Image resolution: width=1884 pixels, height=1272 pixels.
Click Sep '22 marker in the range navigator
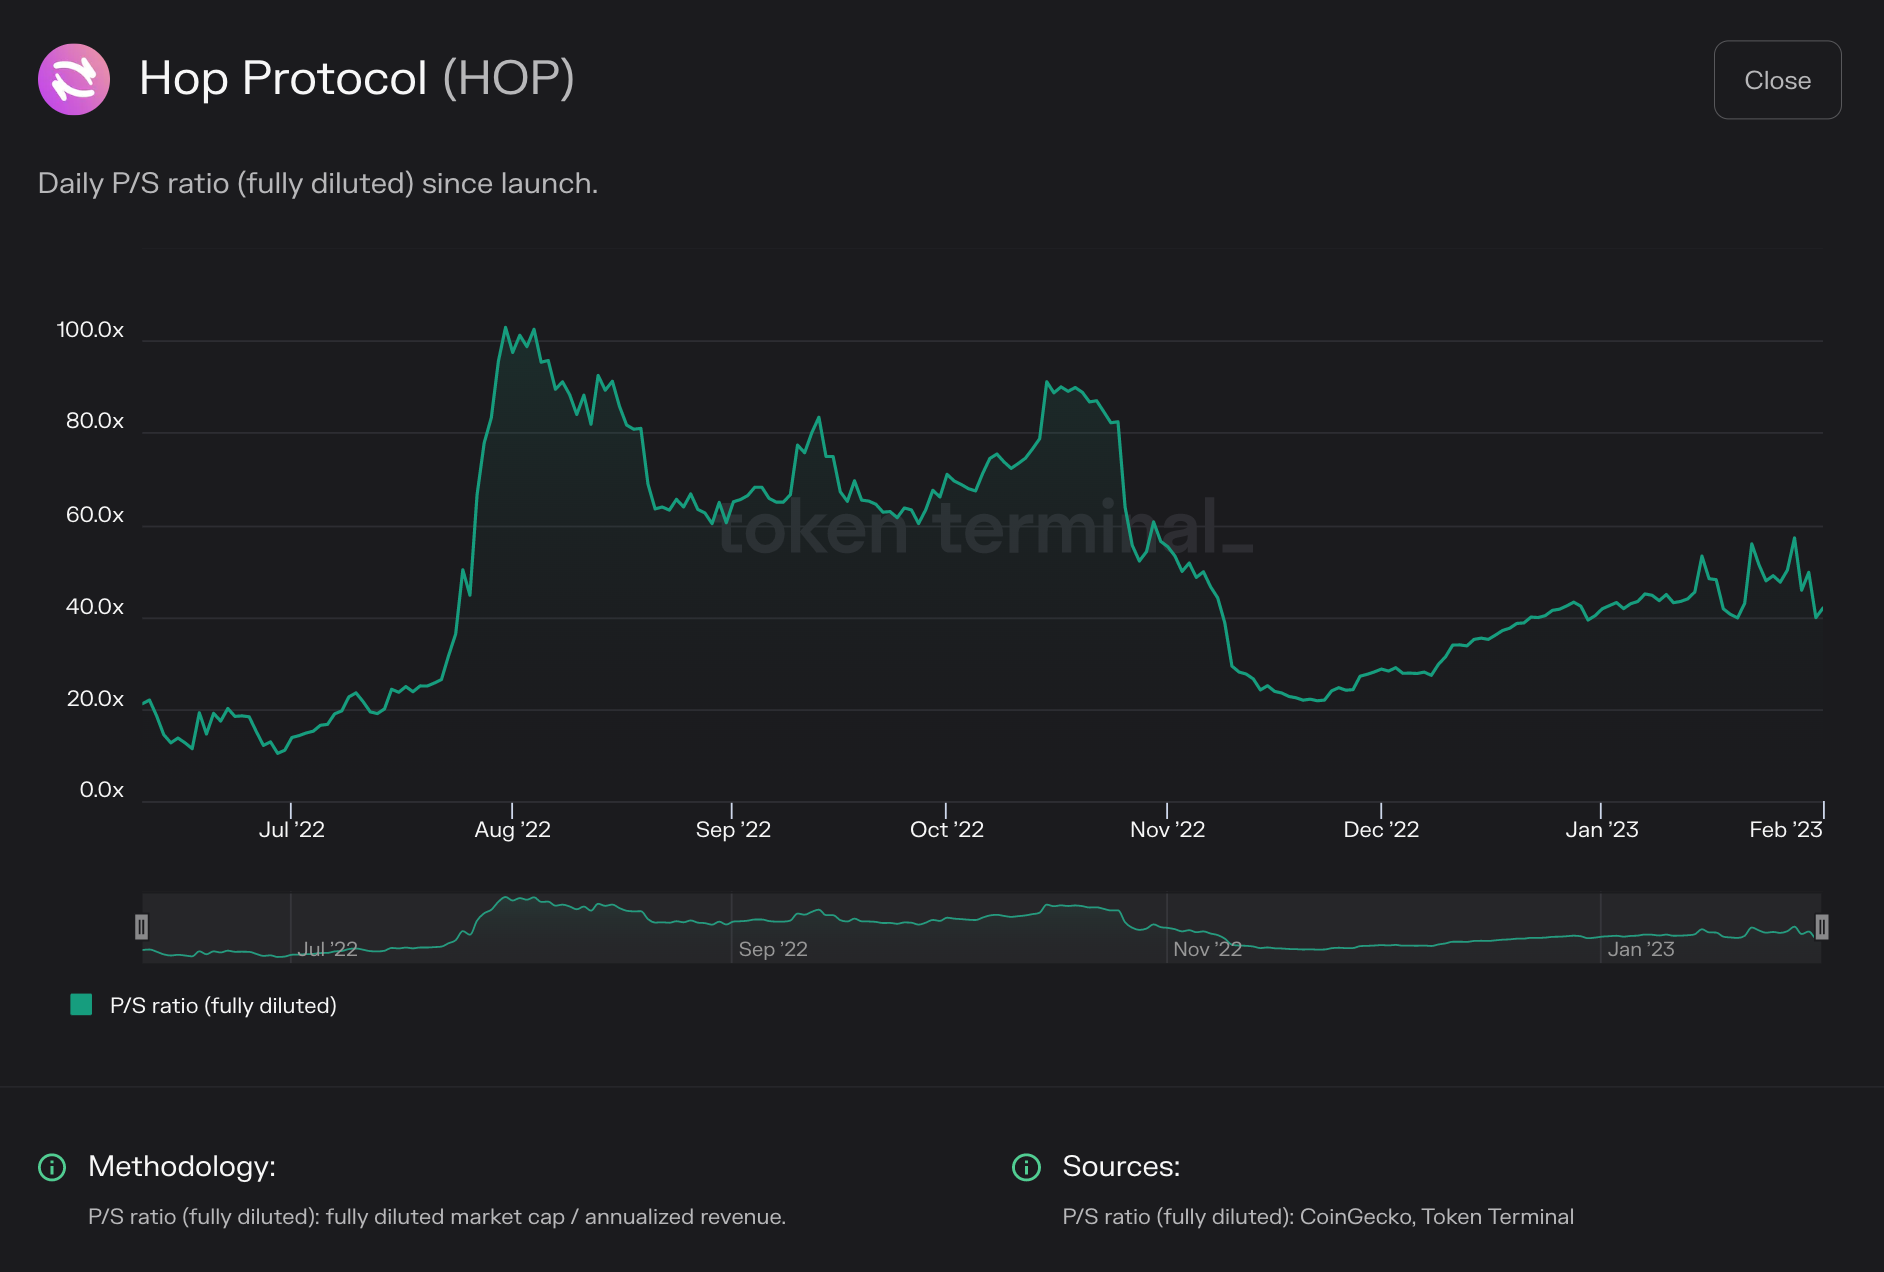coord(773,949)
